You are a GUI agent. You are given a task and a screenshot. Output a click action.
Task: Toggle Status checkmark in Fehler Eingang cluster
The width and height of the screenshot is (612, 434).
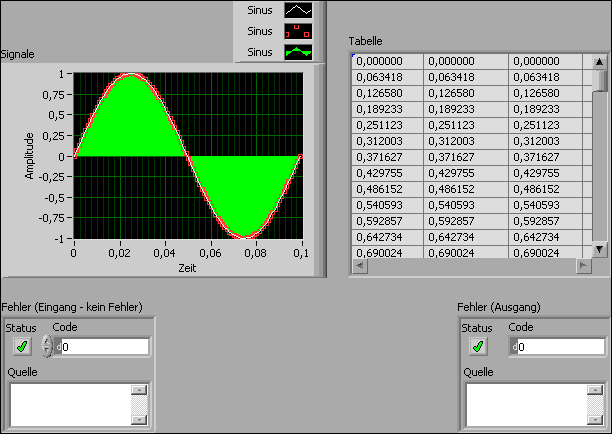point(21,346)
